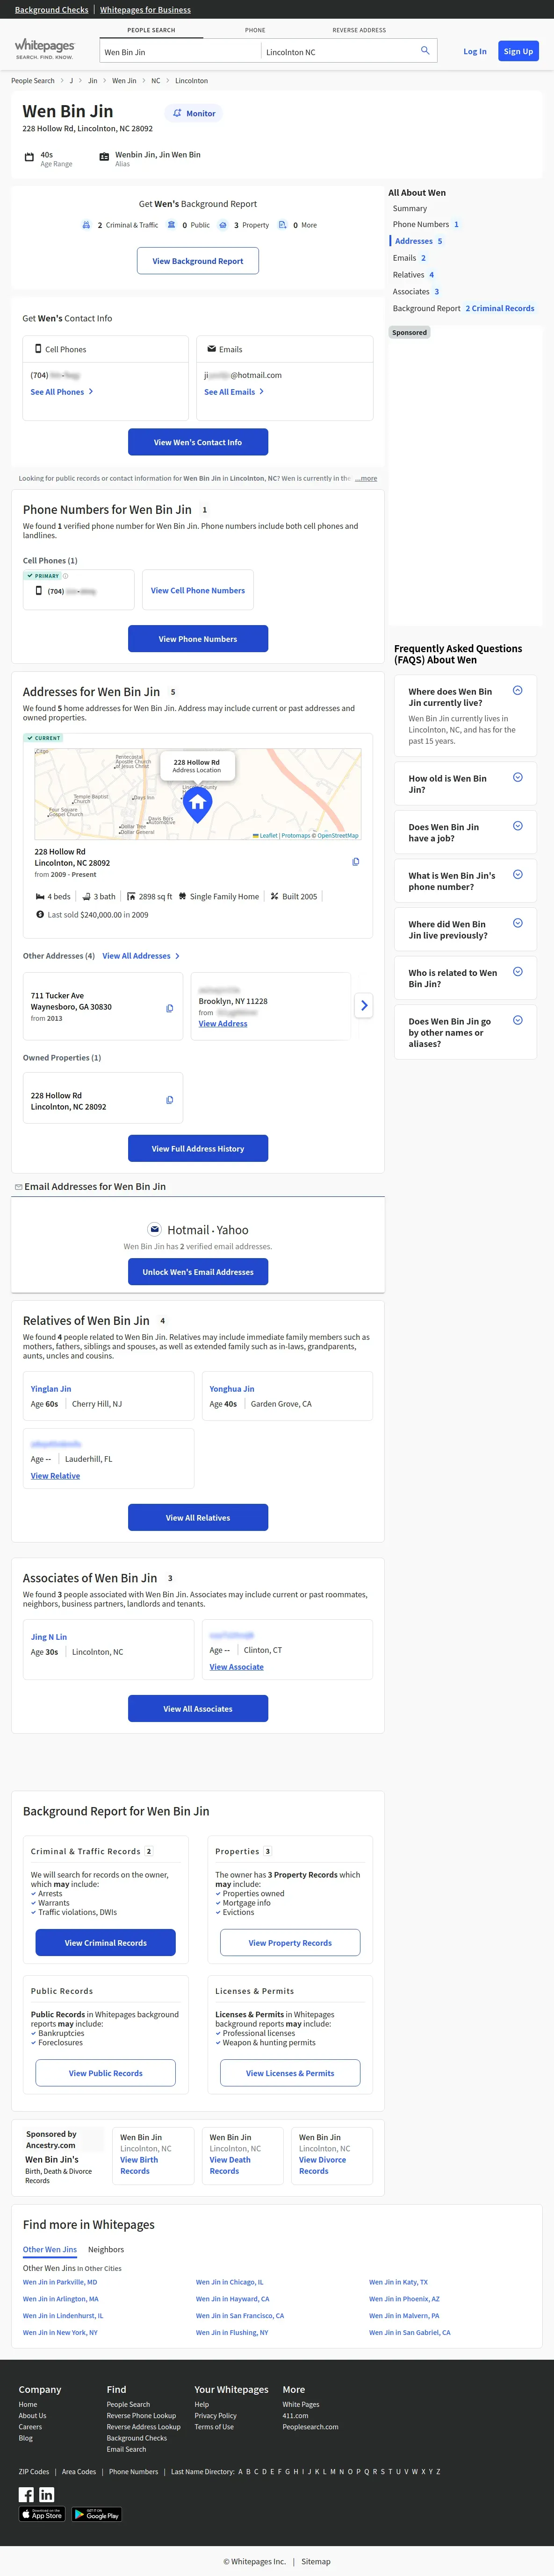Show next address with the right arrow
554x2576 pixels.
[364, 1006]
